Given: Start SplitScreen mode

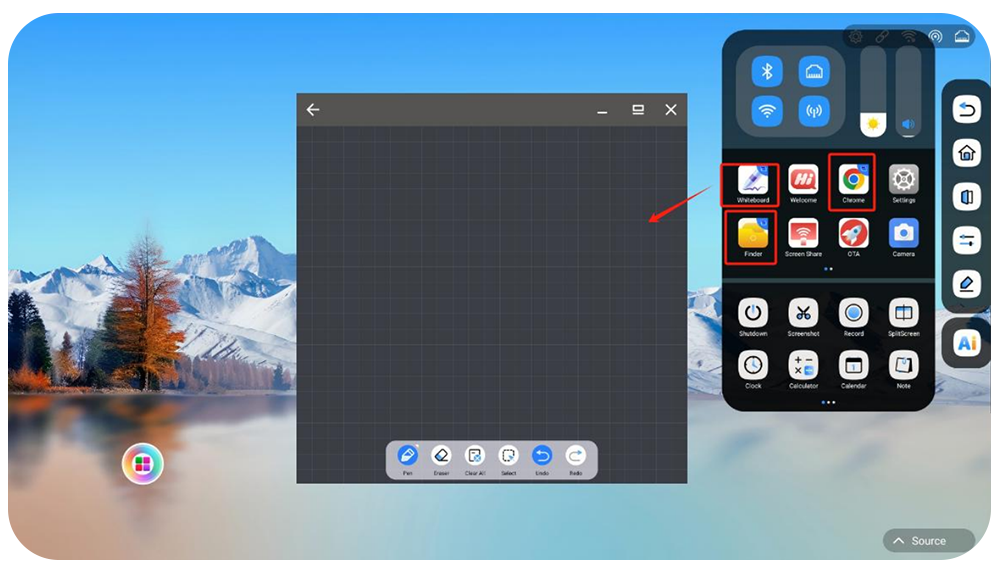Looking at the screenshot, I should tap(903, 313).
